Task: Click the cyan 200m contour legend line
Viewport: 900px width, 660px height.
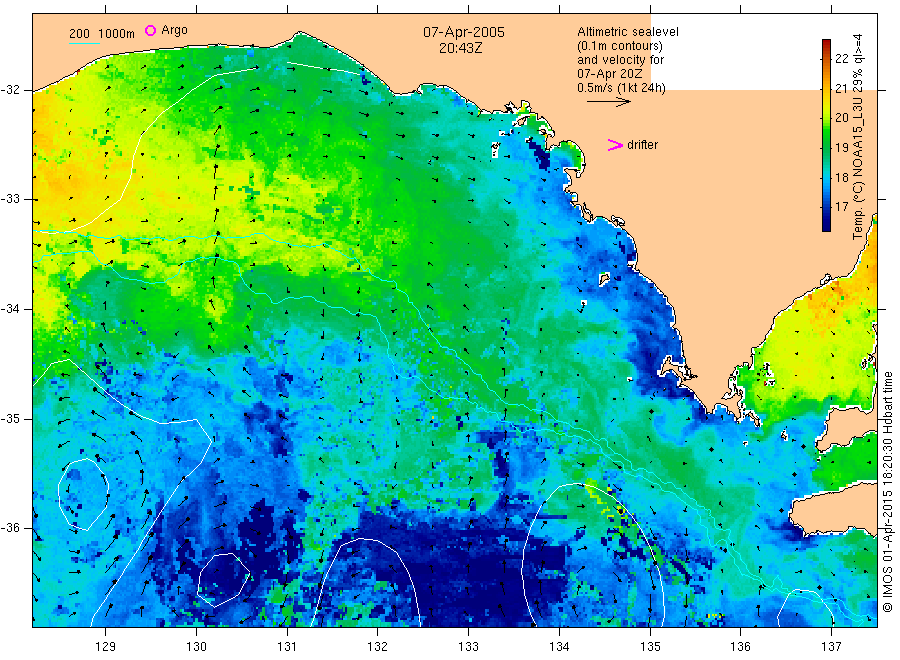Action: pyautogui.click(x=84, y=43)
